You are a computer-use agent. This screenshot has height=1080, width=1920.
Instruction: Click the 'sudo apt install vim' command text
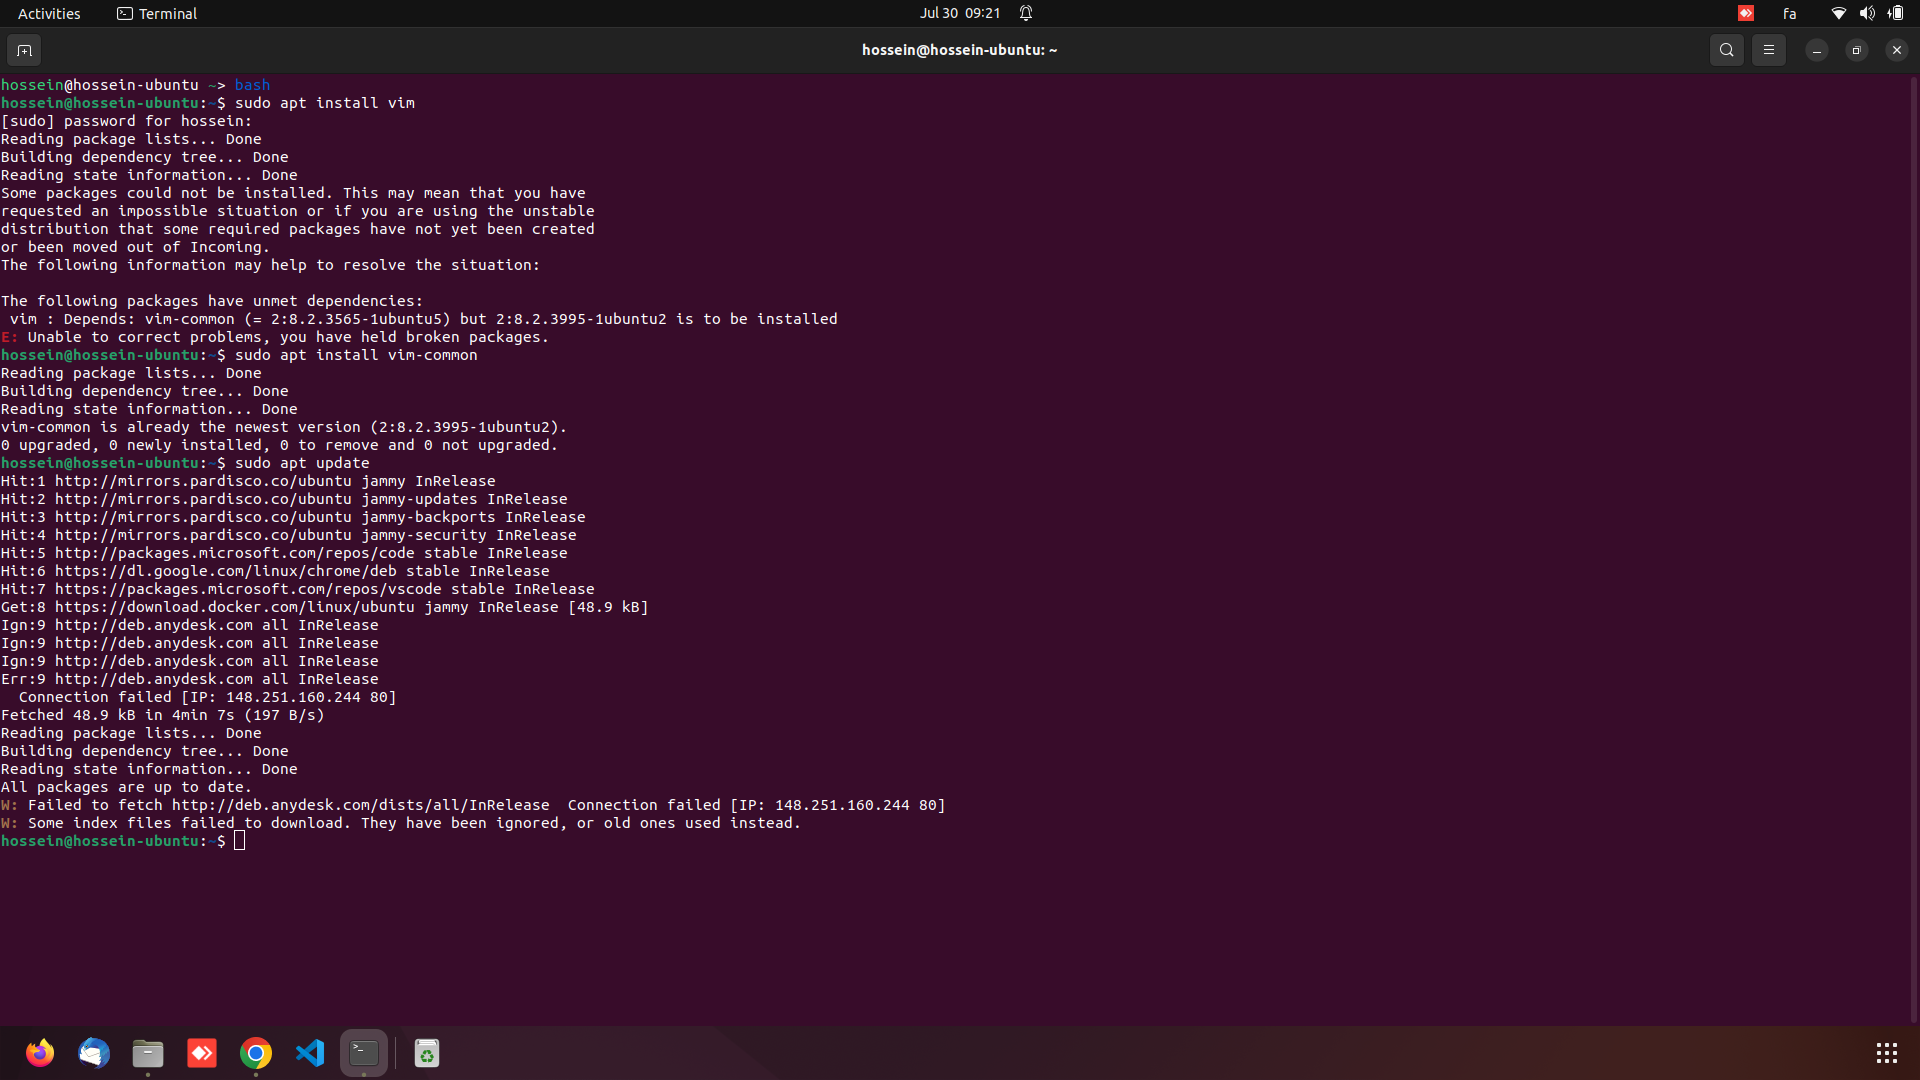[325, 103]
